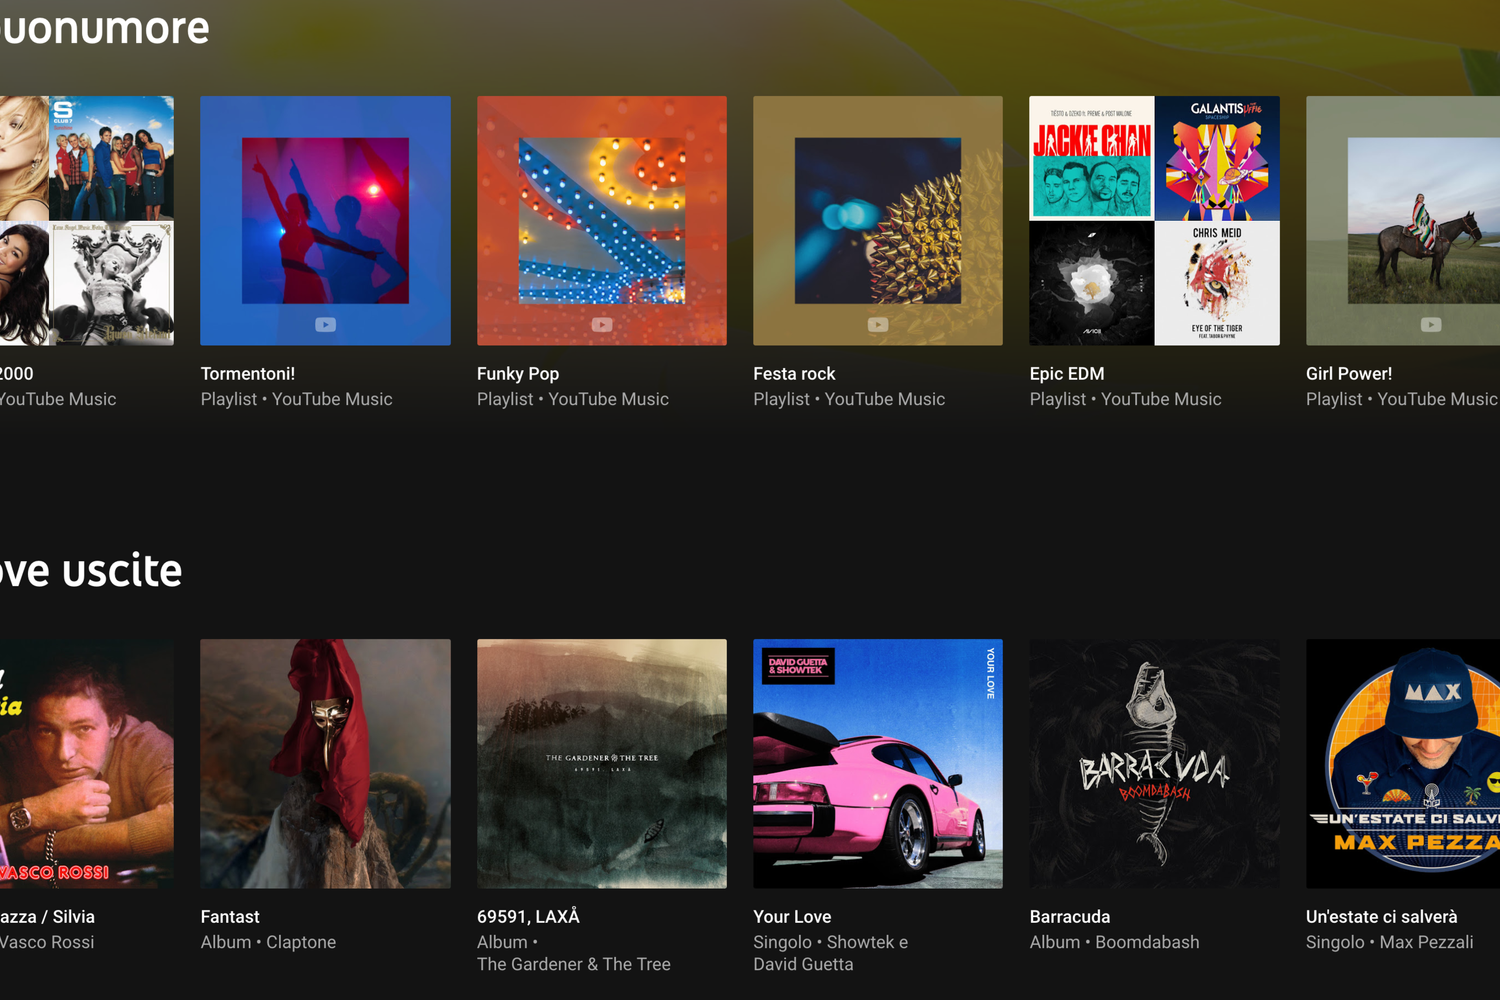Open the Tormentoni! playlist title
The height and width of the screenshot is (1000, 1500).
248,373
